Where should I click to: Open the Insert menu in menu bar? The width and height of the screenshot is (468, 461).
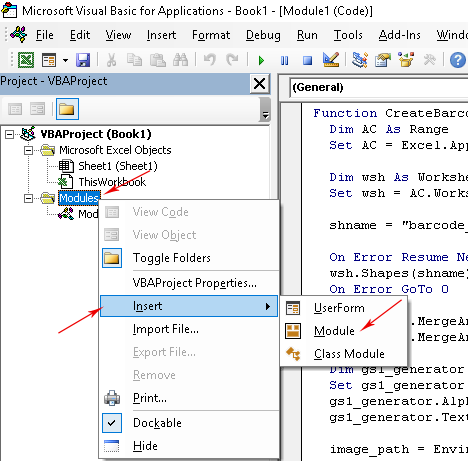pyautogui.click(x=161, y=35)
